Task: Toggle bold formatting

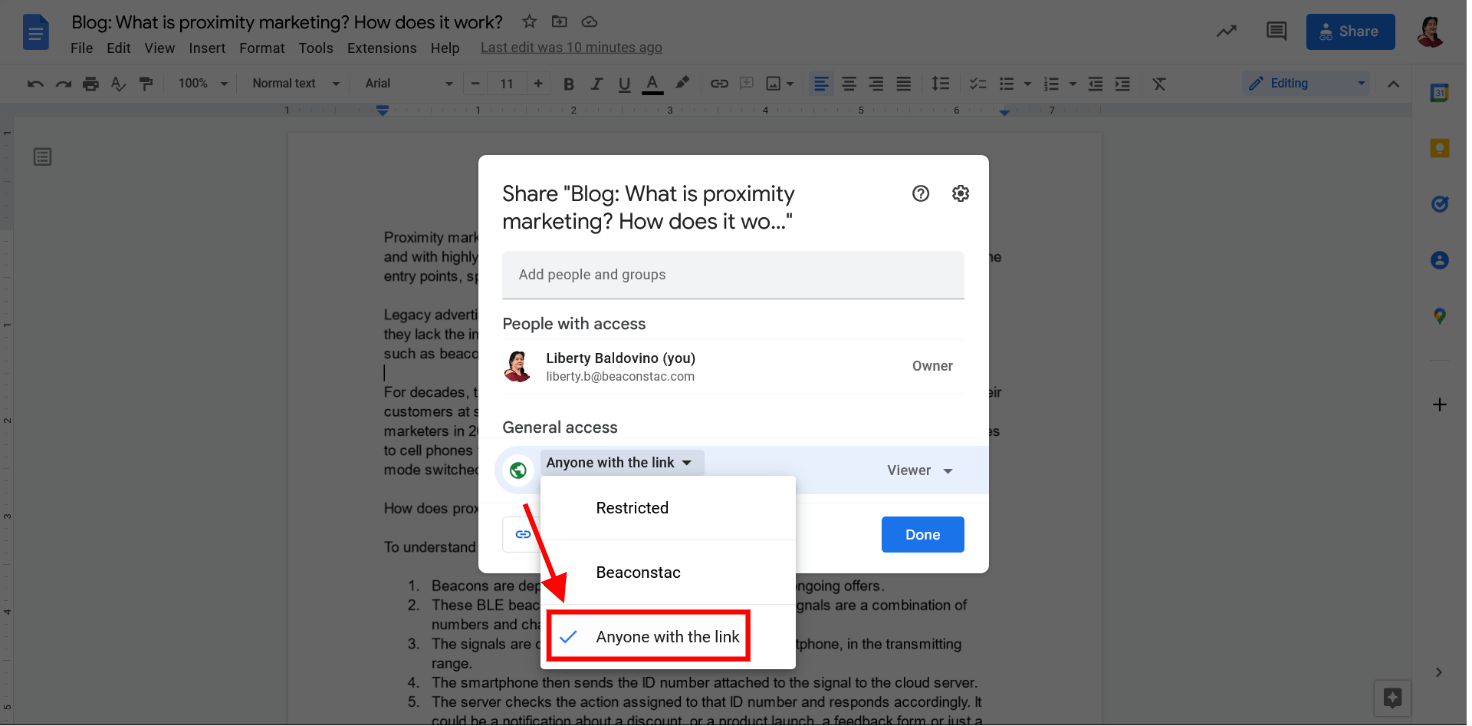Action: pos(569,84)
